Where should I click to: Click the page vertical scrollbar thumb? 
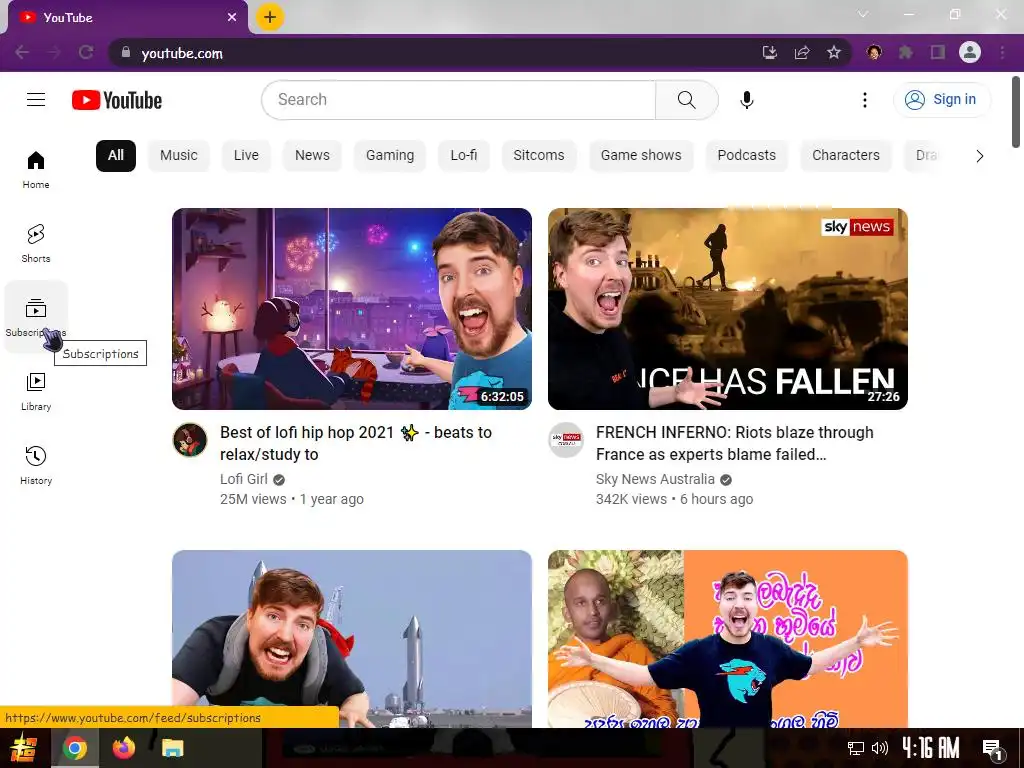point(1016,112)
